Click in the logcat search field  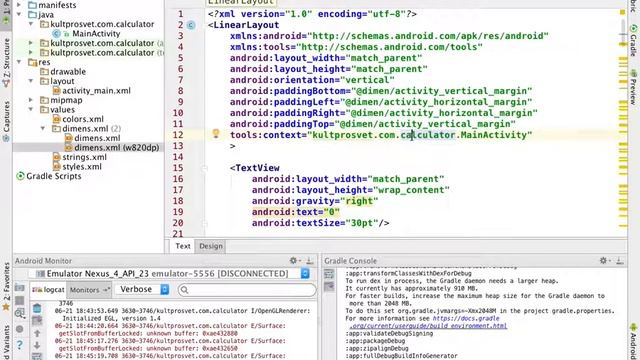247,290
